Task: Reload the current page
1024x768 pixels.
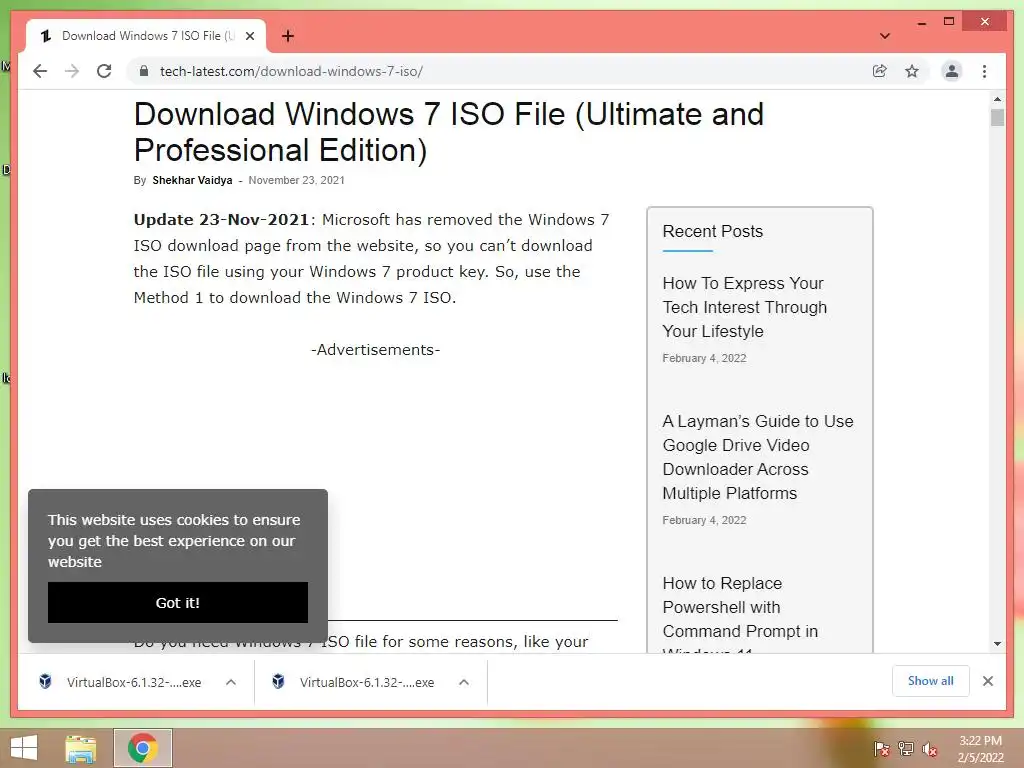Action: [104, 71]
